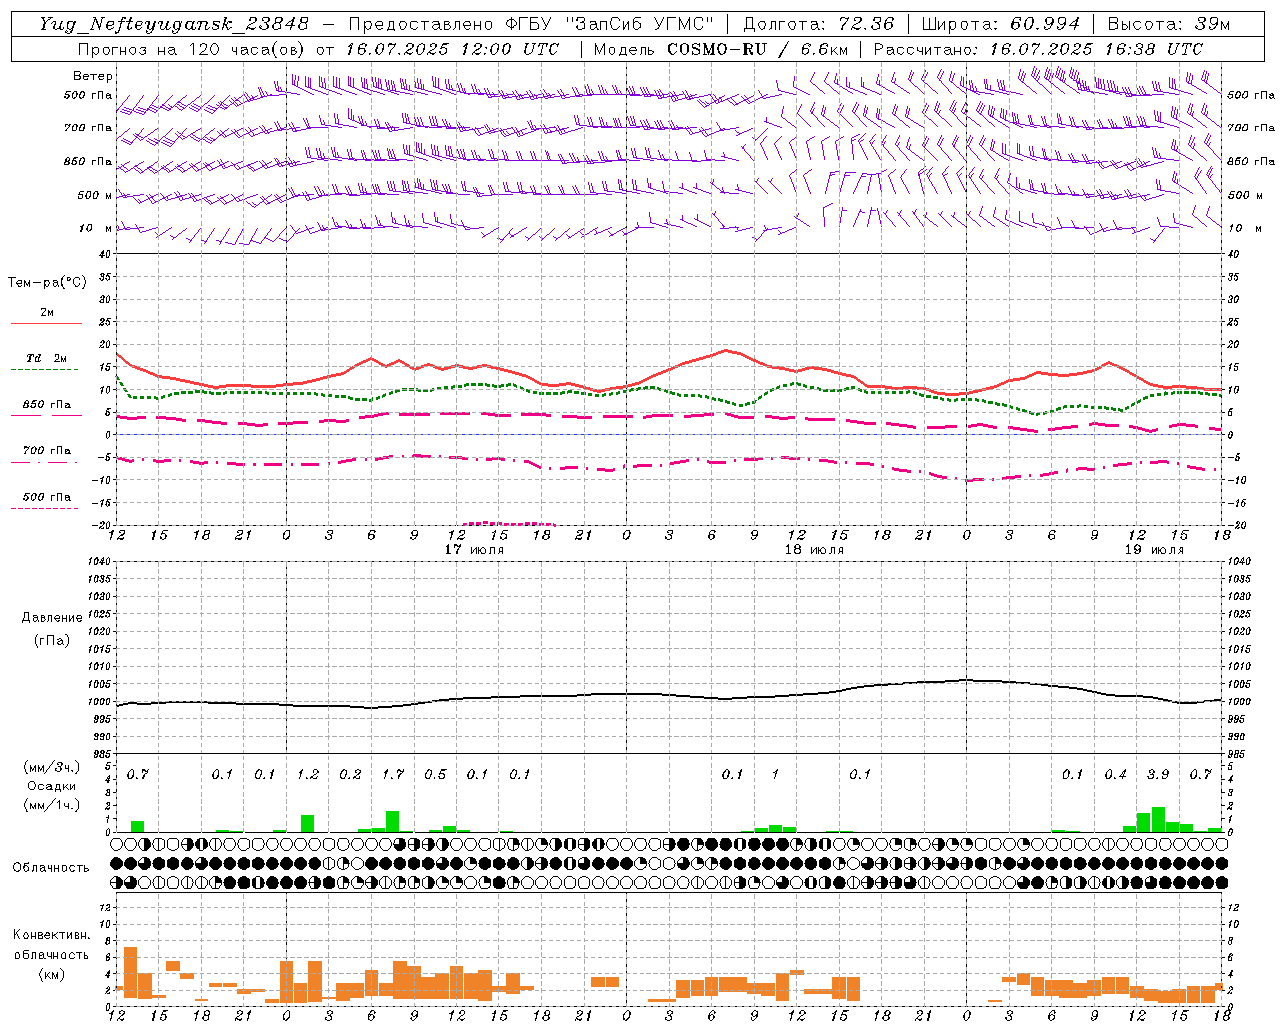Viewport: 1280px width, 1024px height.
Task: Click the red 2м legend line sample
Action: [x=46, y=324]
